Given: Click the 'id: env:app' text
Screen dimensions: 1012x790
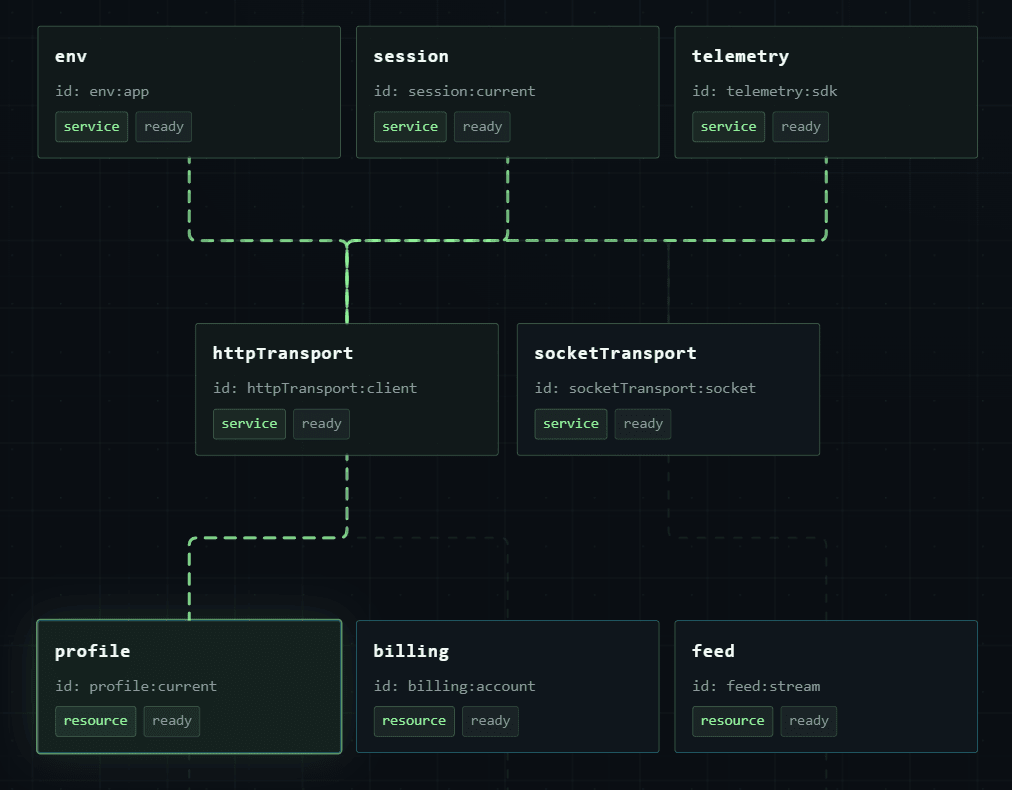Looking at the screenshot, I should coord(102,91).
